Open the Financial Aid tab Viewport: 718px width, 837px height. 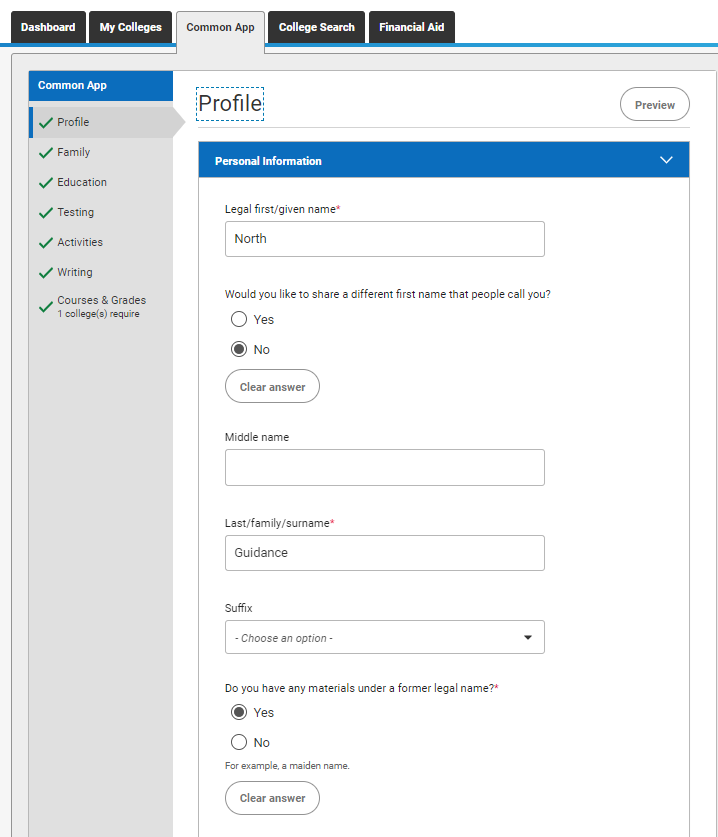point(412,27)
